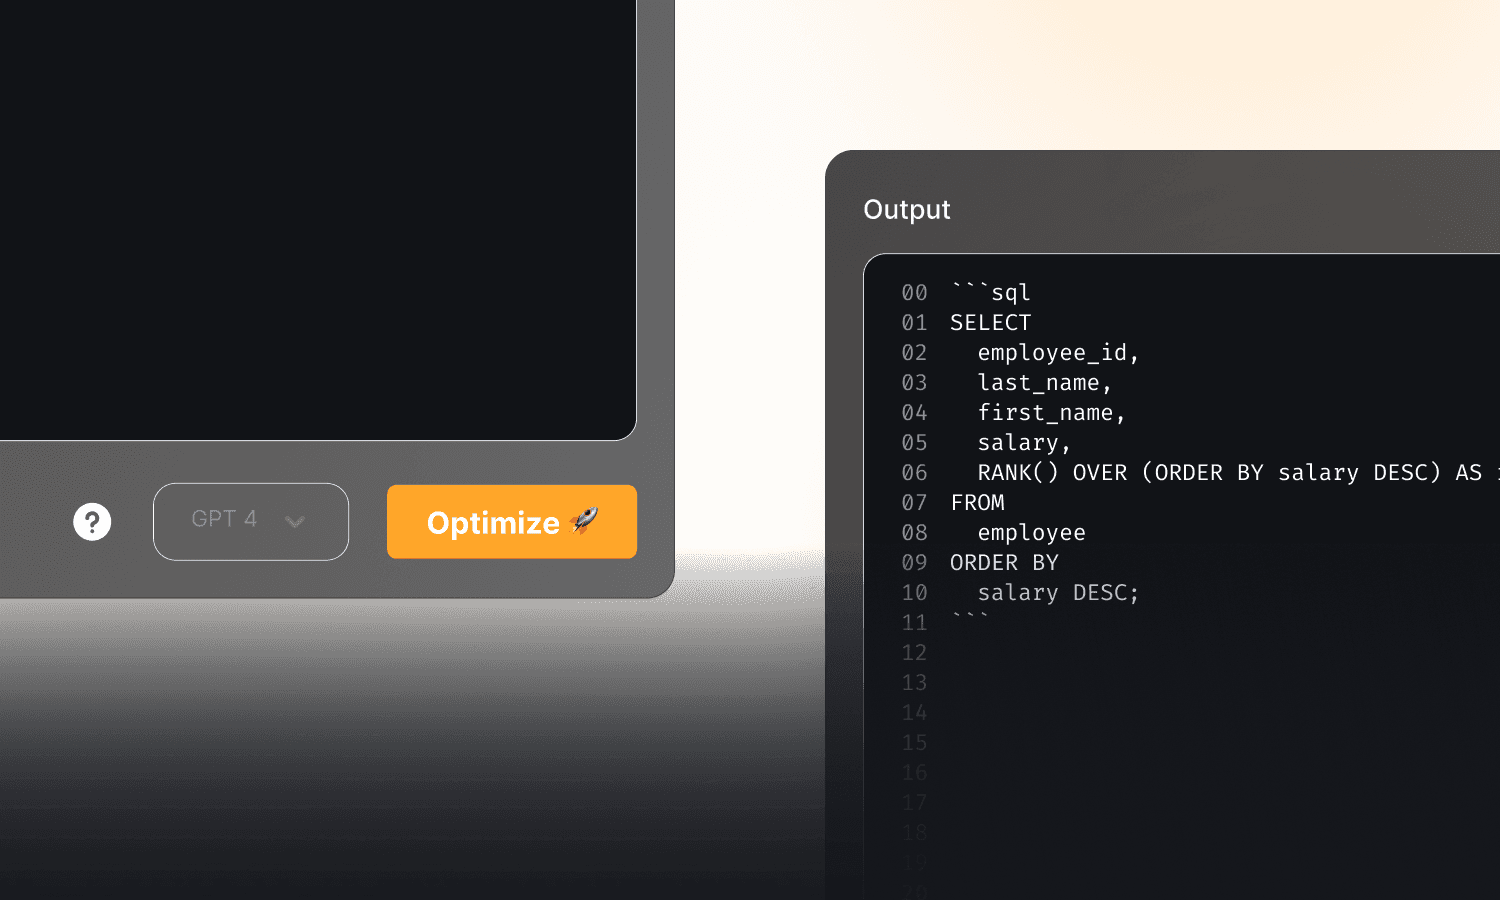Click "last_name," on line 03
Viewport: 1500px width, 900px height.
pyautogui.click(x=1045, y=383)
